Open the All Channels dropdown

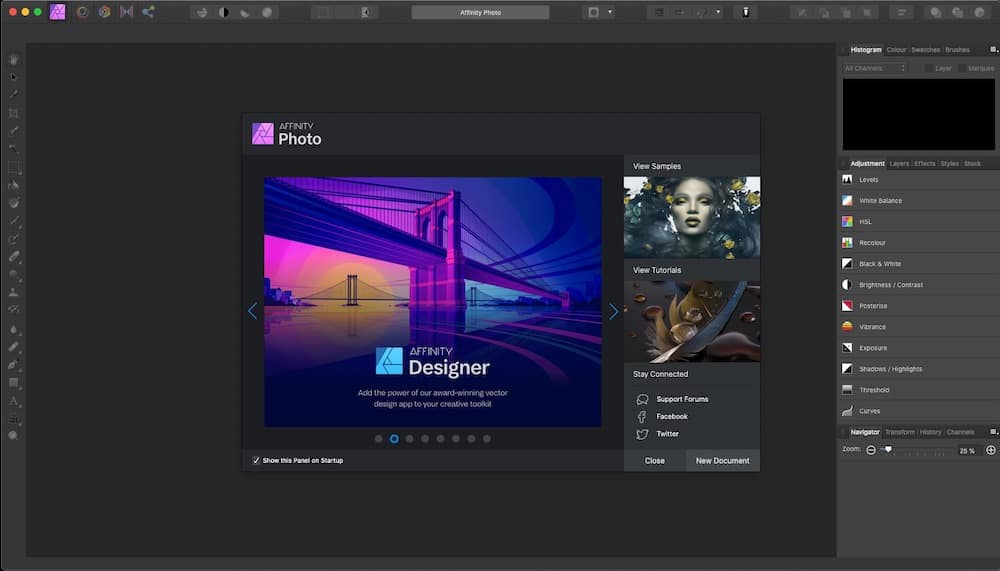pyautogui.click(x=874, y=68)
